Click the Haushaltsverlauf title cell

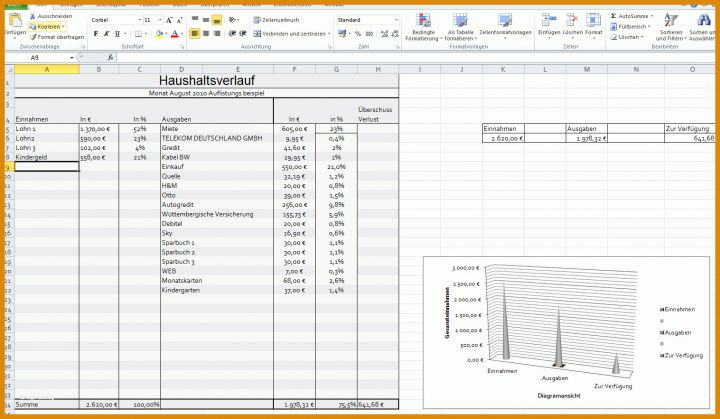click(x=207, y=80)
